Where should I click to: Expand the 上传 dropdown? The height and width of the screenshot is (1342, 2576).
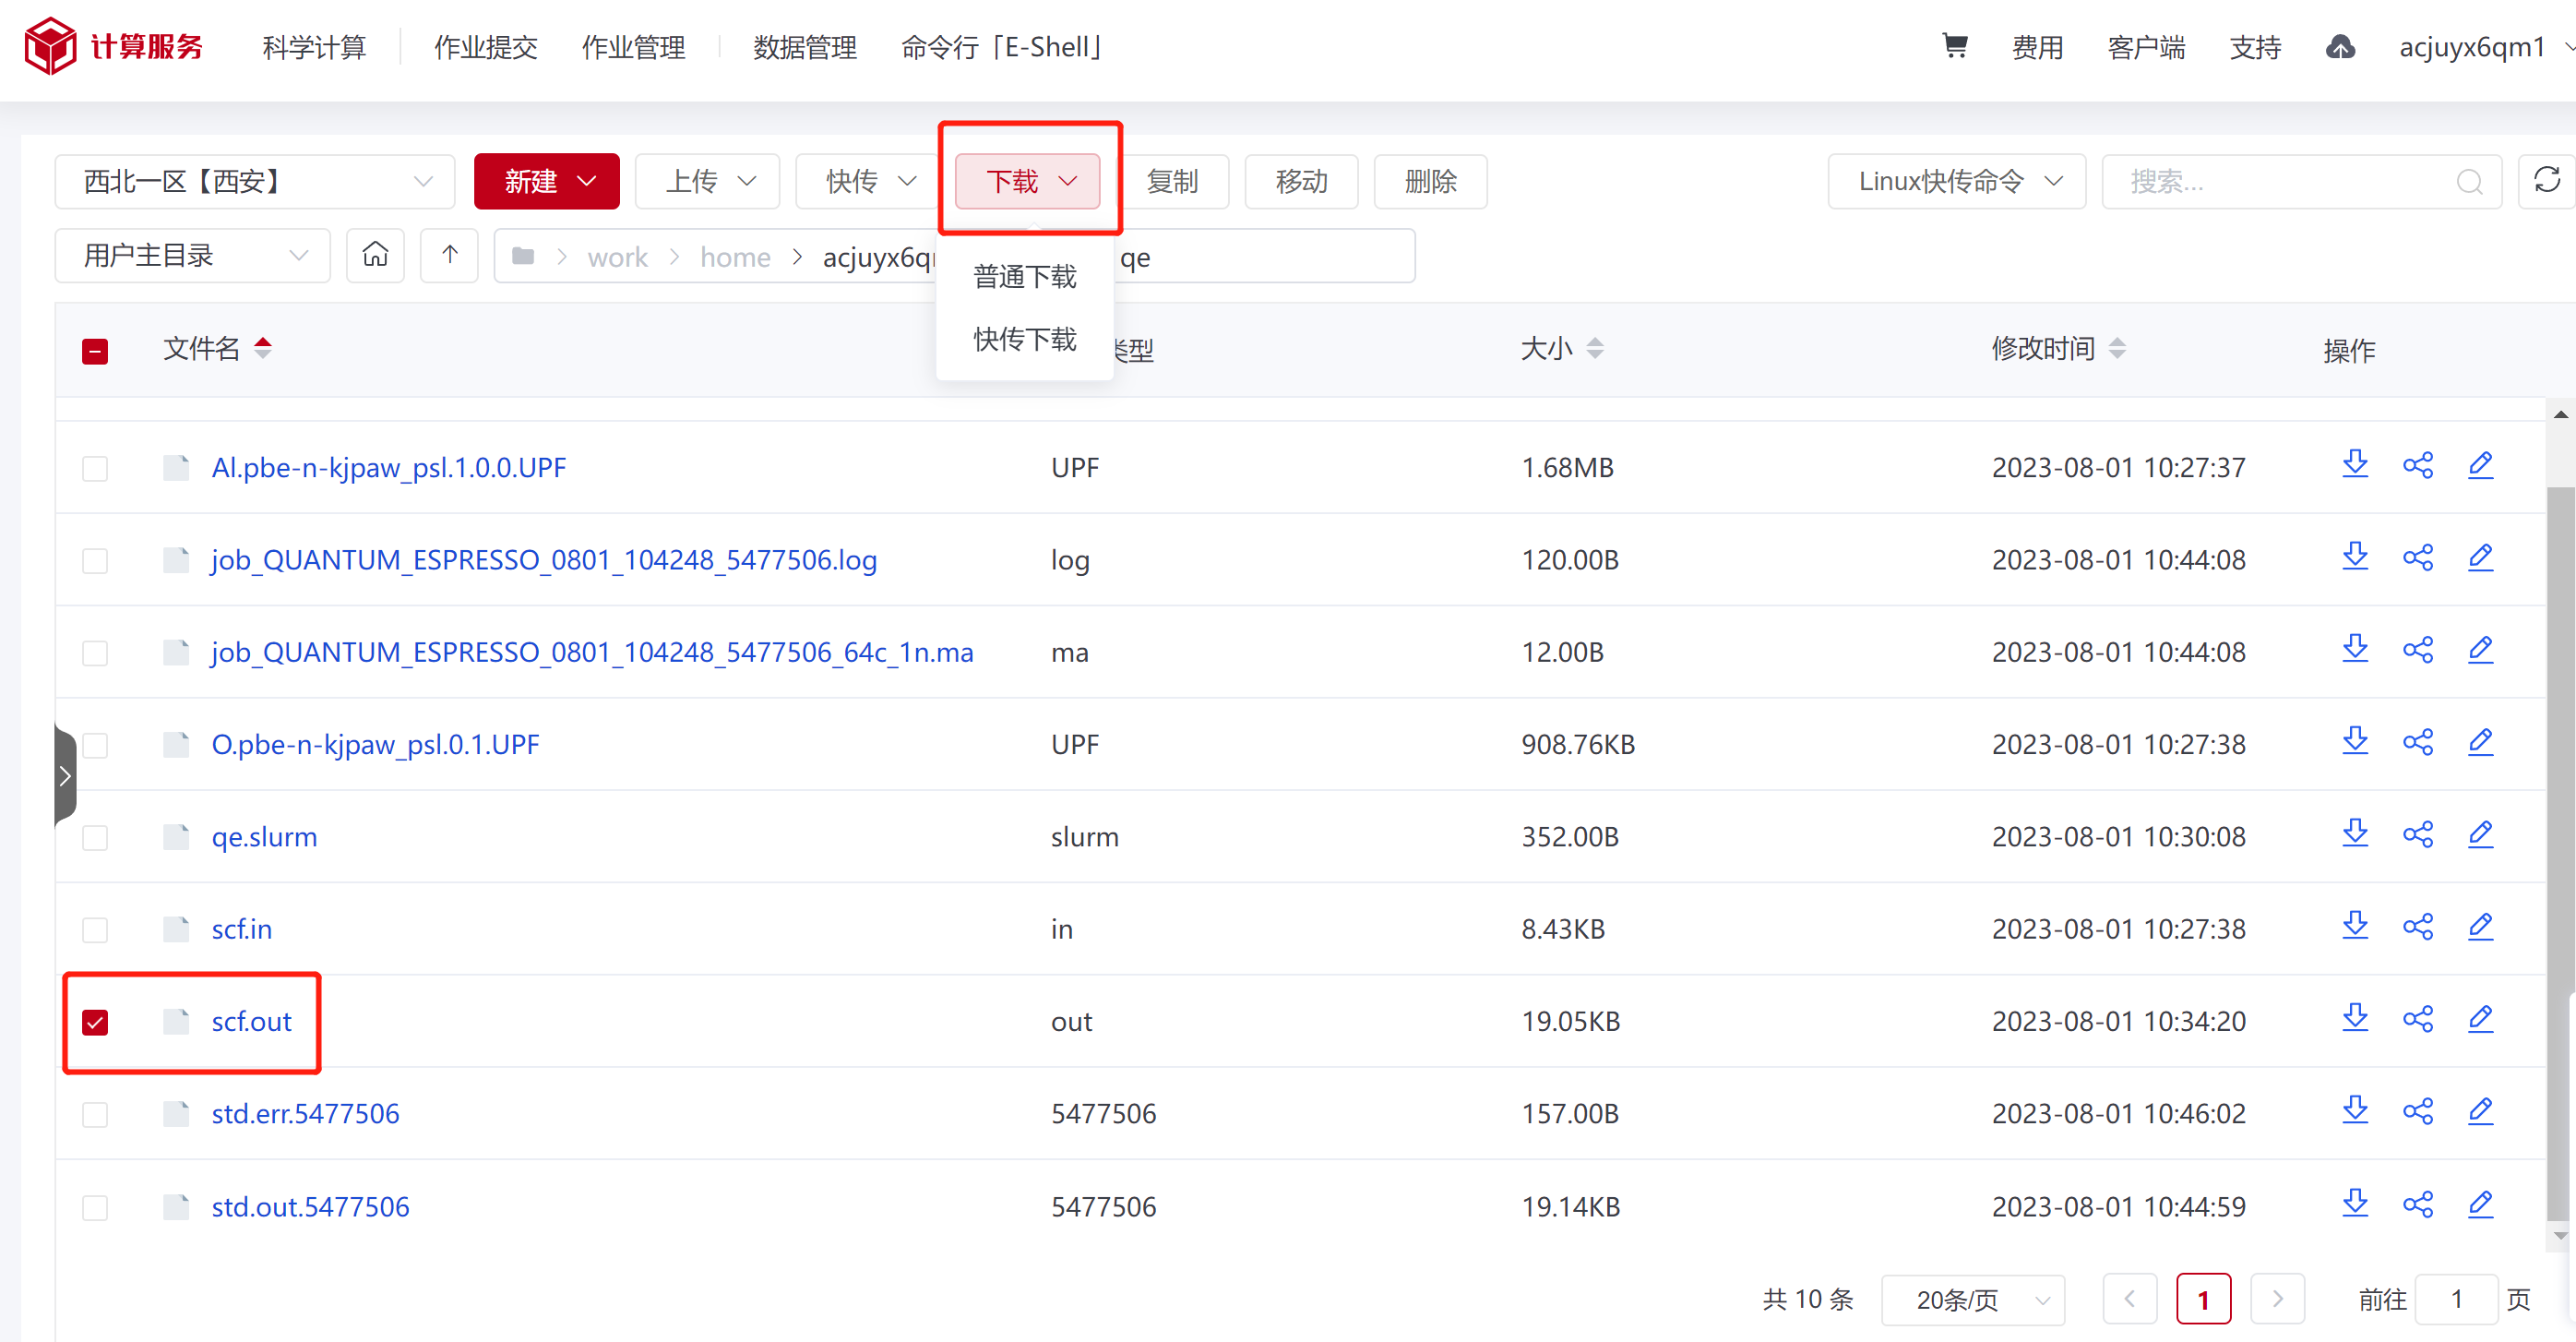click(708, 181)
